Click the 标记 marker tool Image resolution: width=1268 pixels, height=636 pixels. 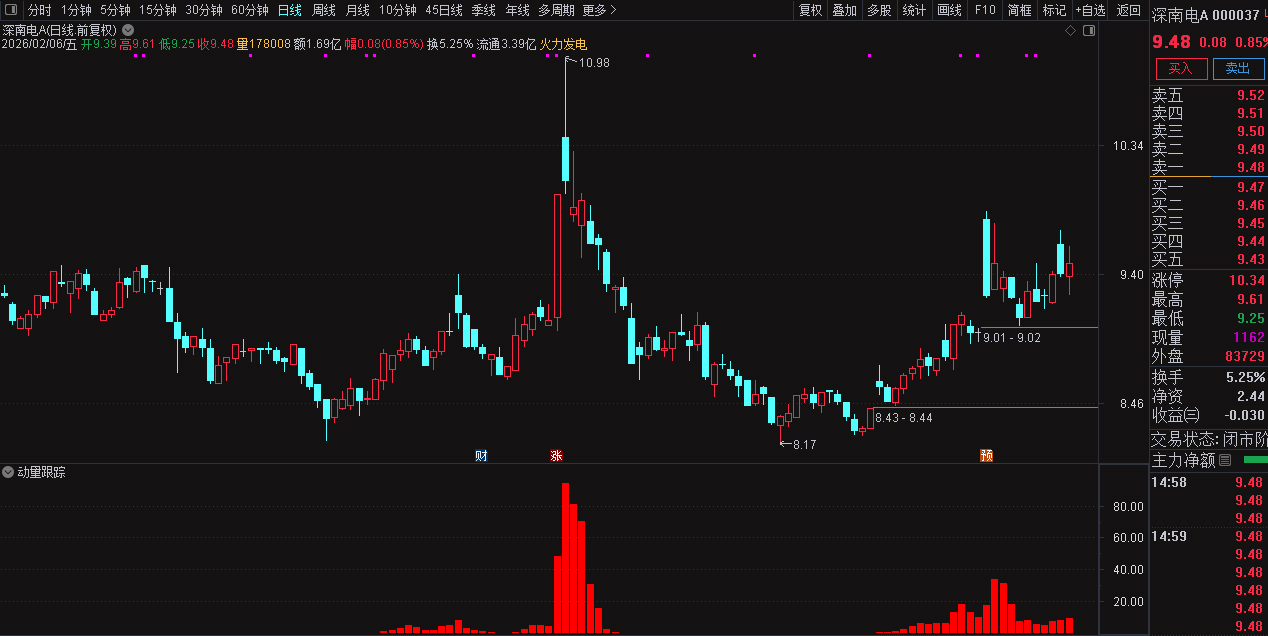[x=1054, y=10]
